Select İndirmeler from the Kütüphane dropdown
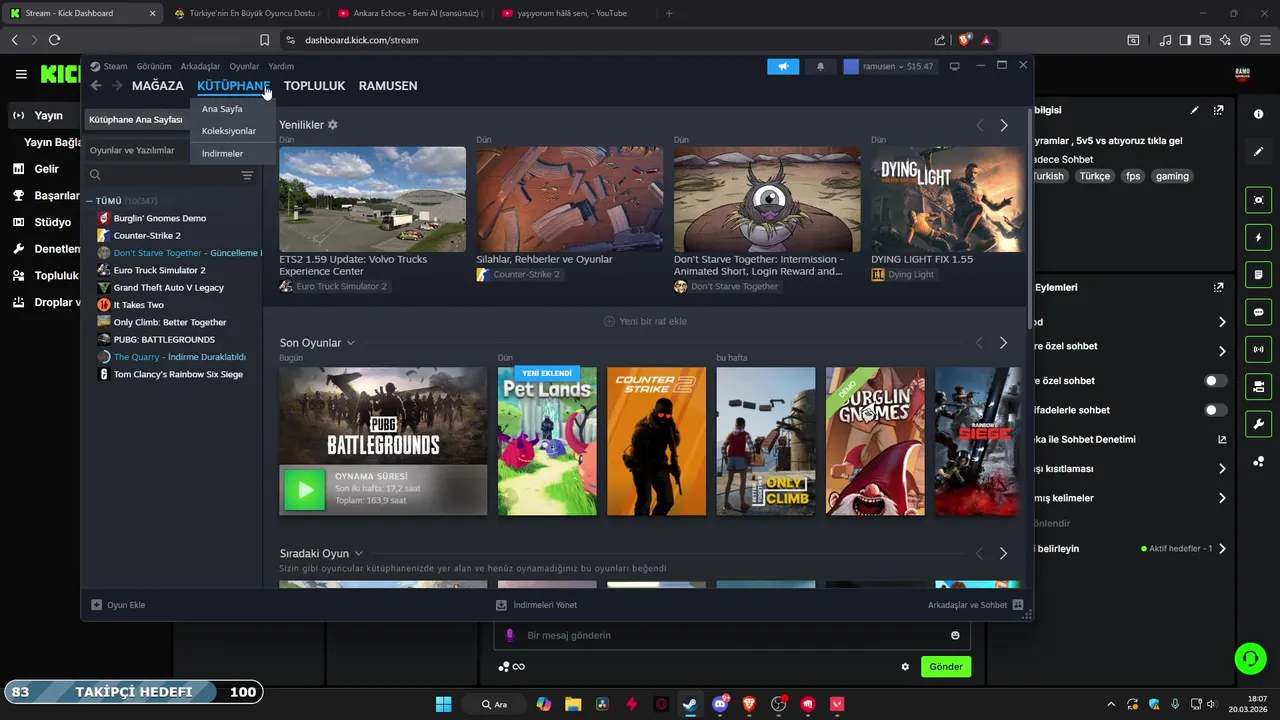 click(222, 154)
